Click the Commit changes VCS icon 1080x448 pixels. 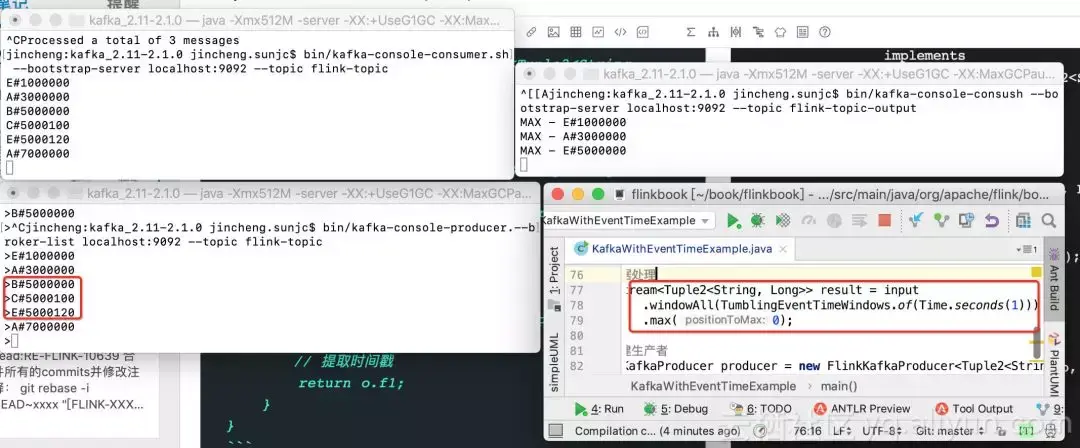pos(941,221)
